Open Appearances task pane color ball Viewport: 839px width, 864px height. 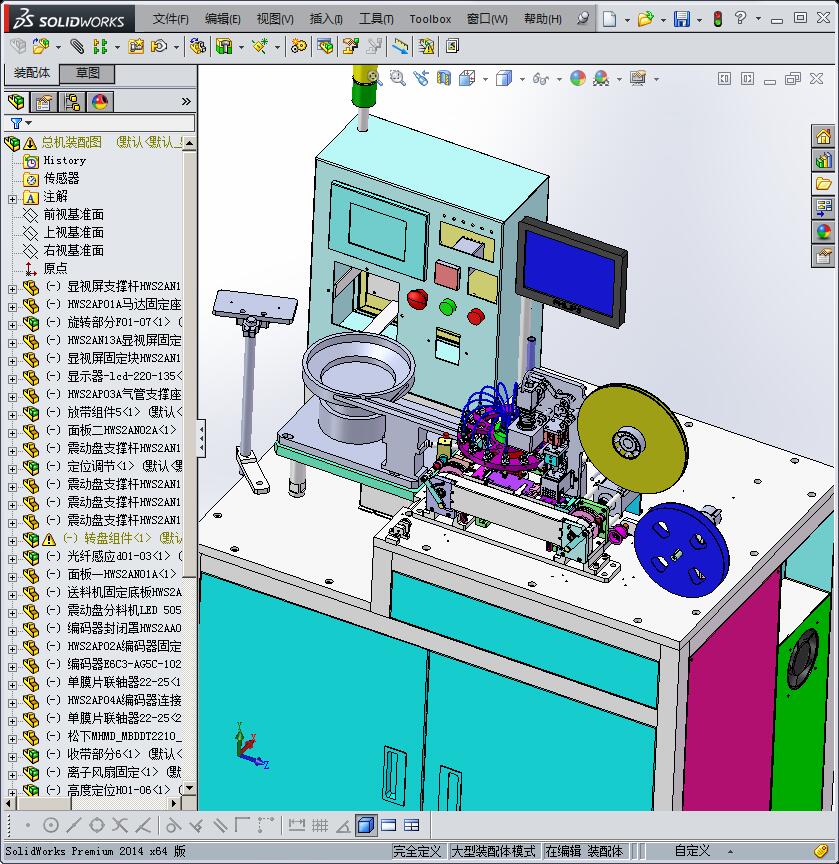click(824, 232)
